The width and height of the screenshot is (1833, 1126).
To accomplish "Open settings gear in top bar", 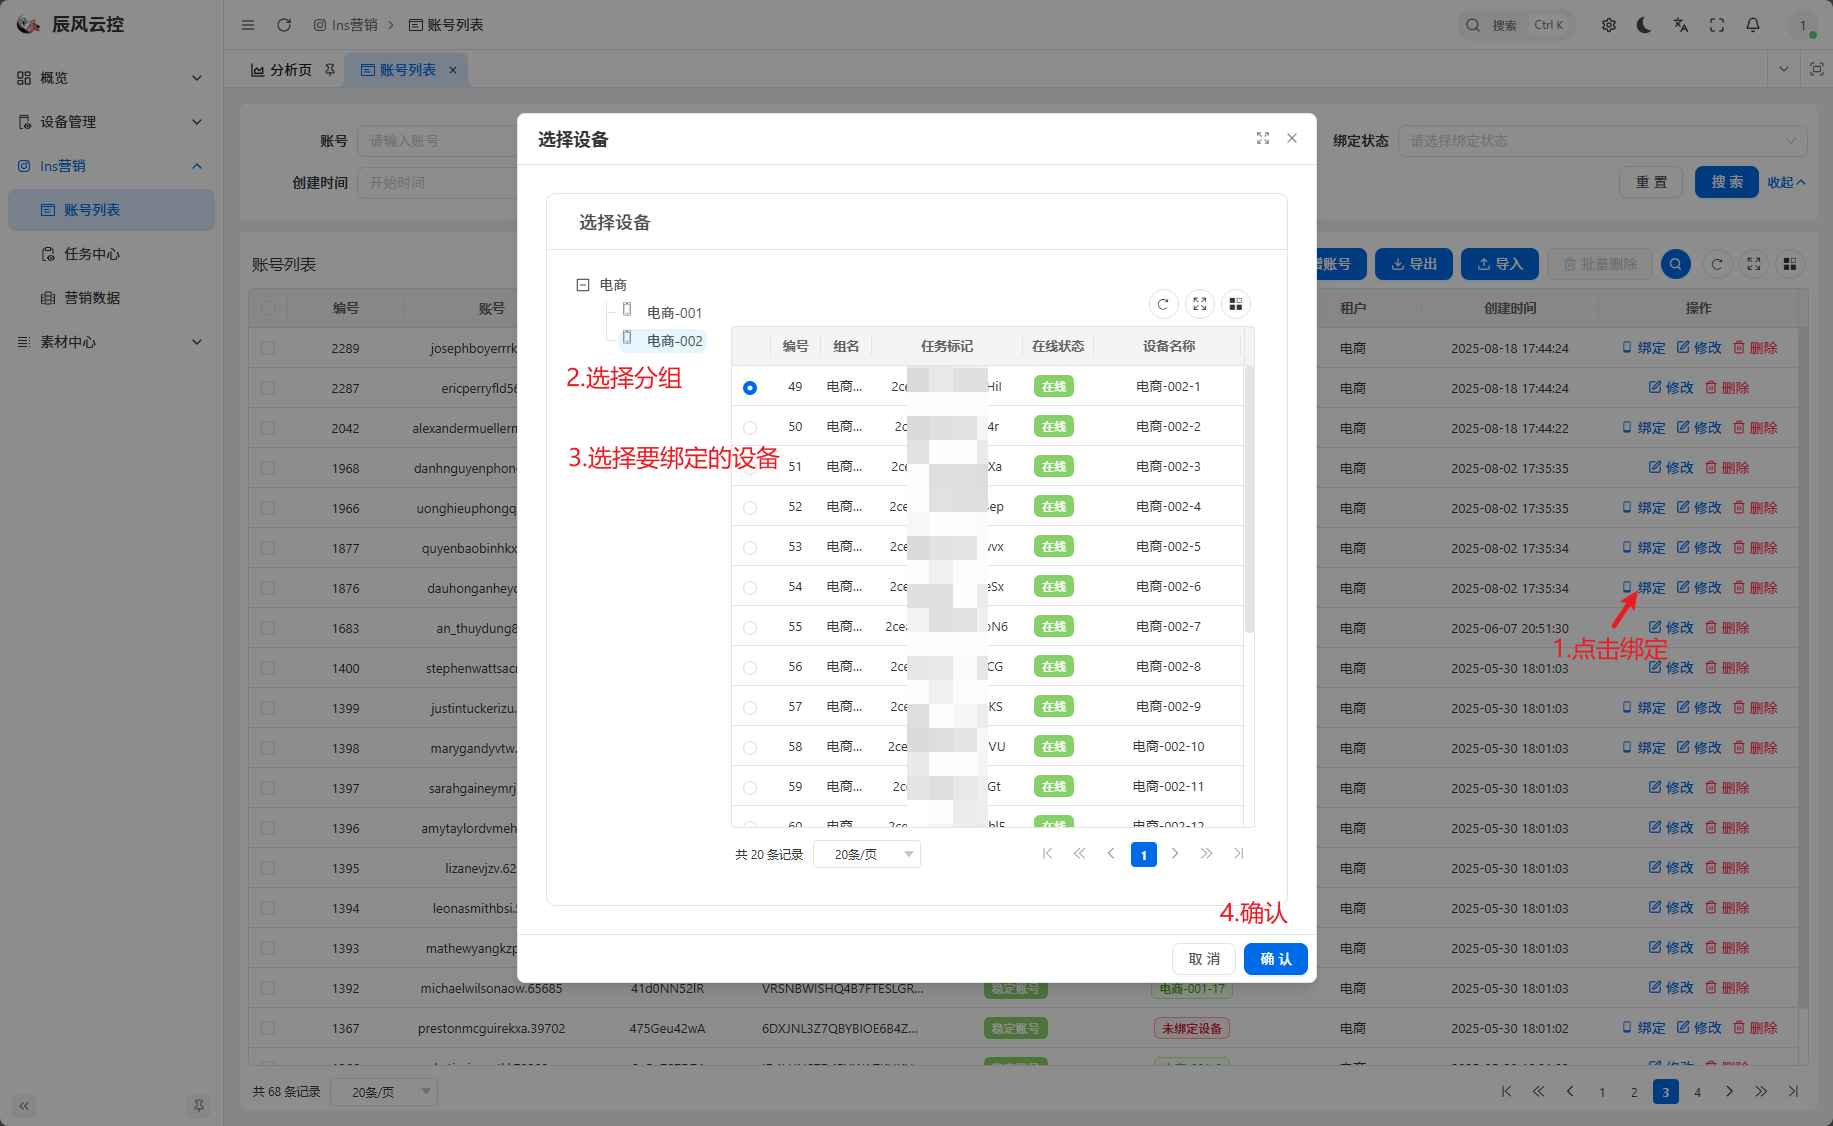I will [1609, 25].
